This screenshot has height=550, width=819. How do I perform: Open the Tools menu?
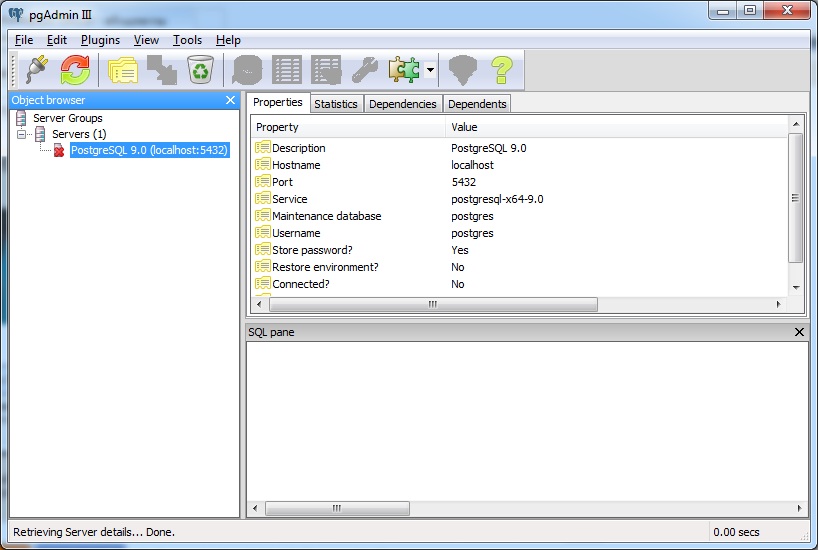pos(188,40)
